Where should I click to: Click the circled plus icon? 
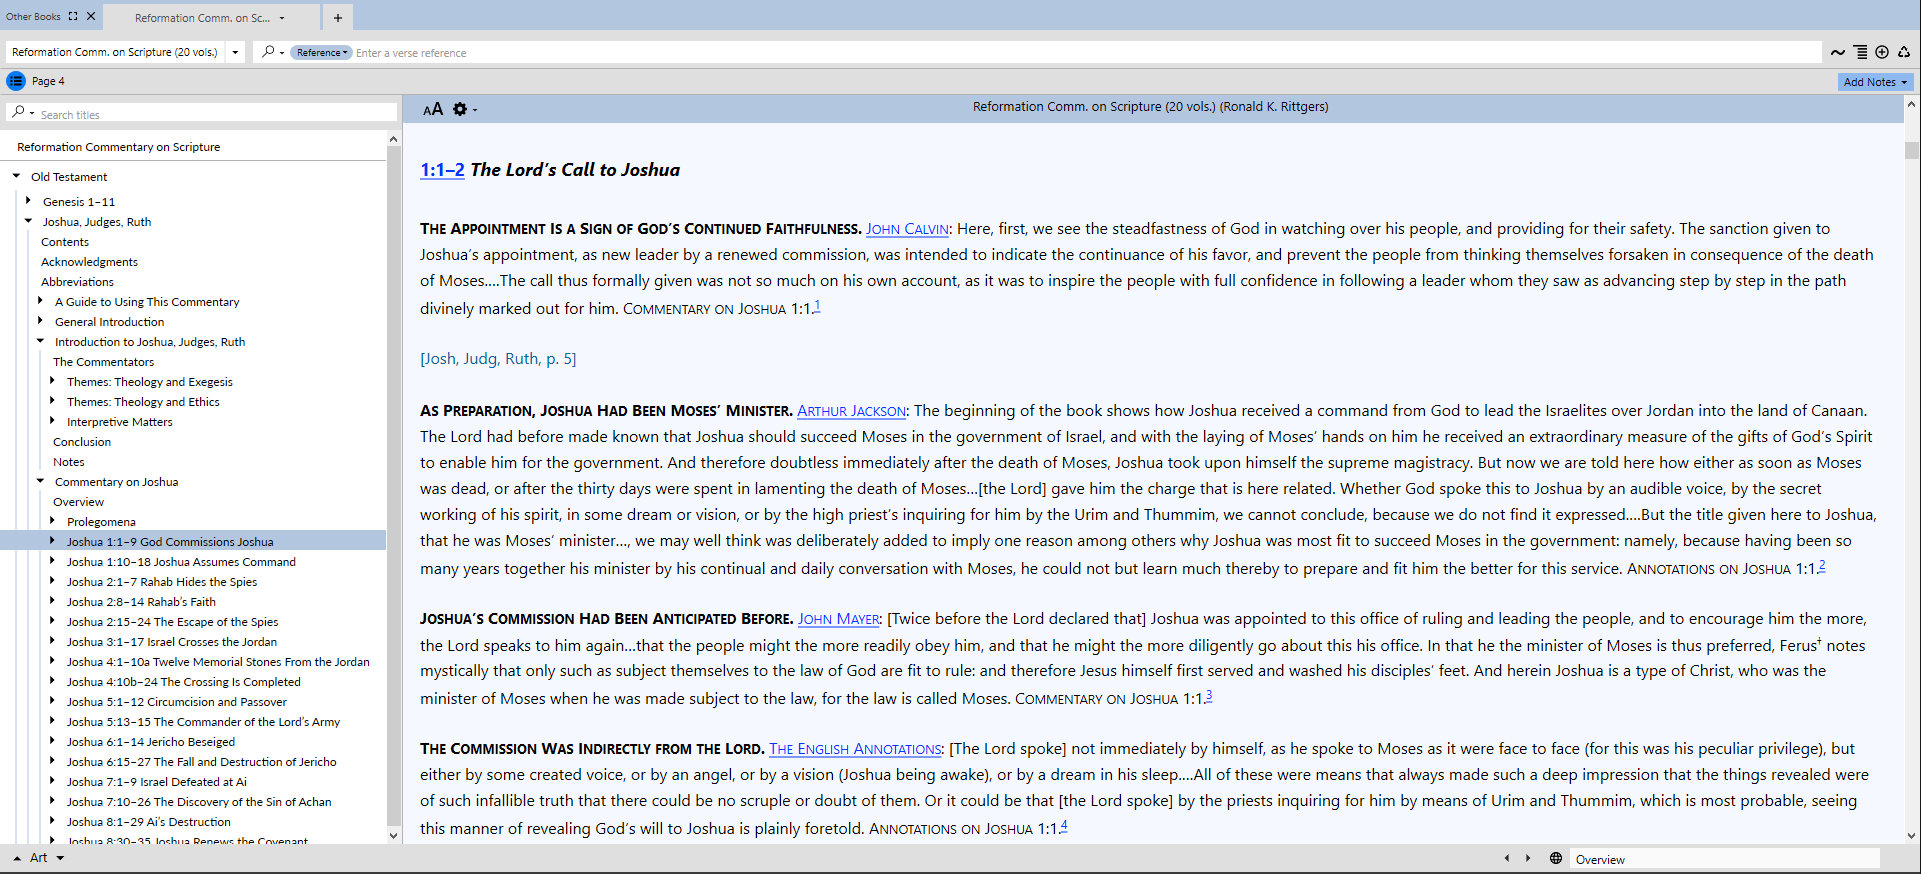click(x=1882, y=52)
